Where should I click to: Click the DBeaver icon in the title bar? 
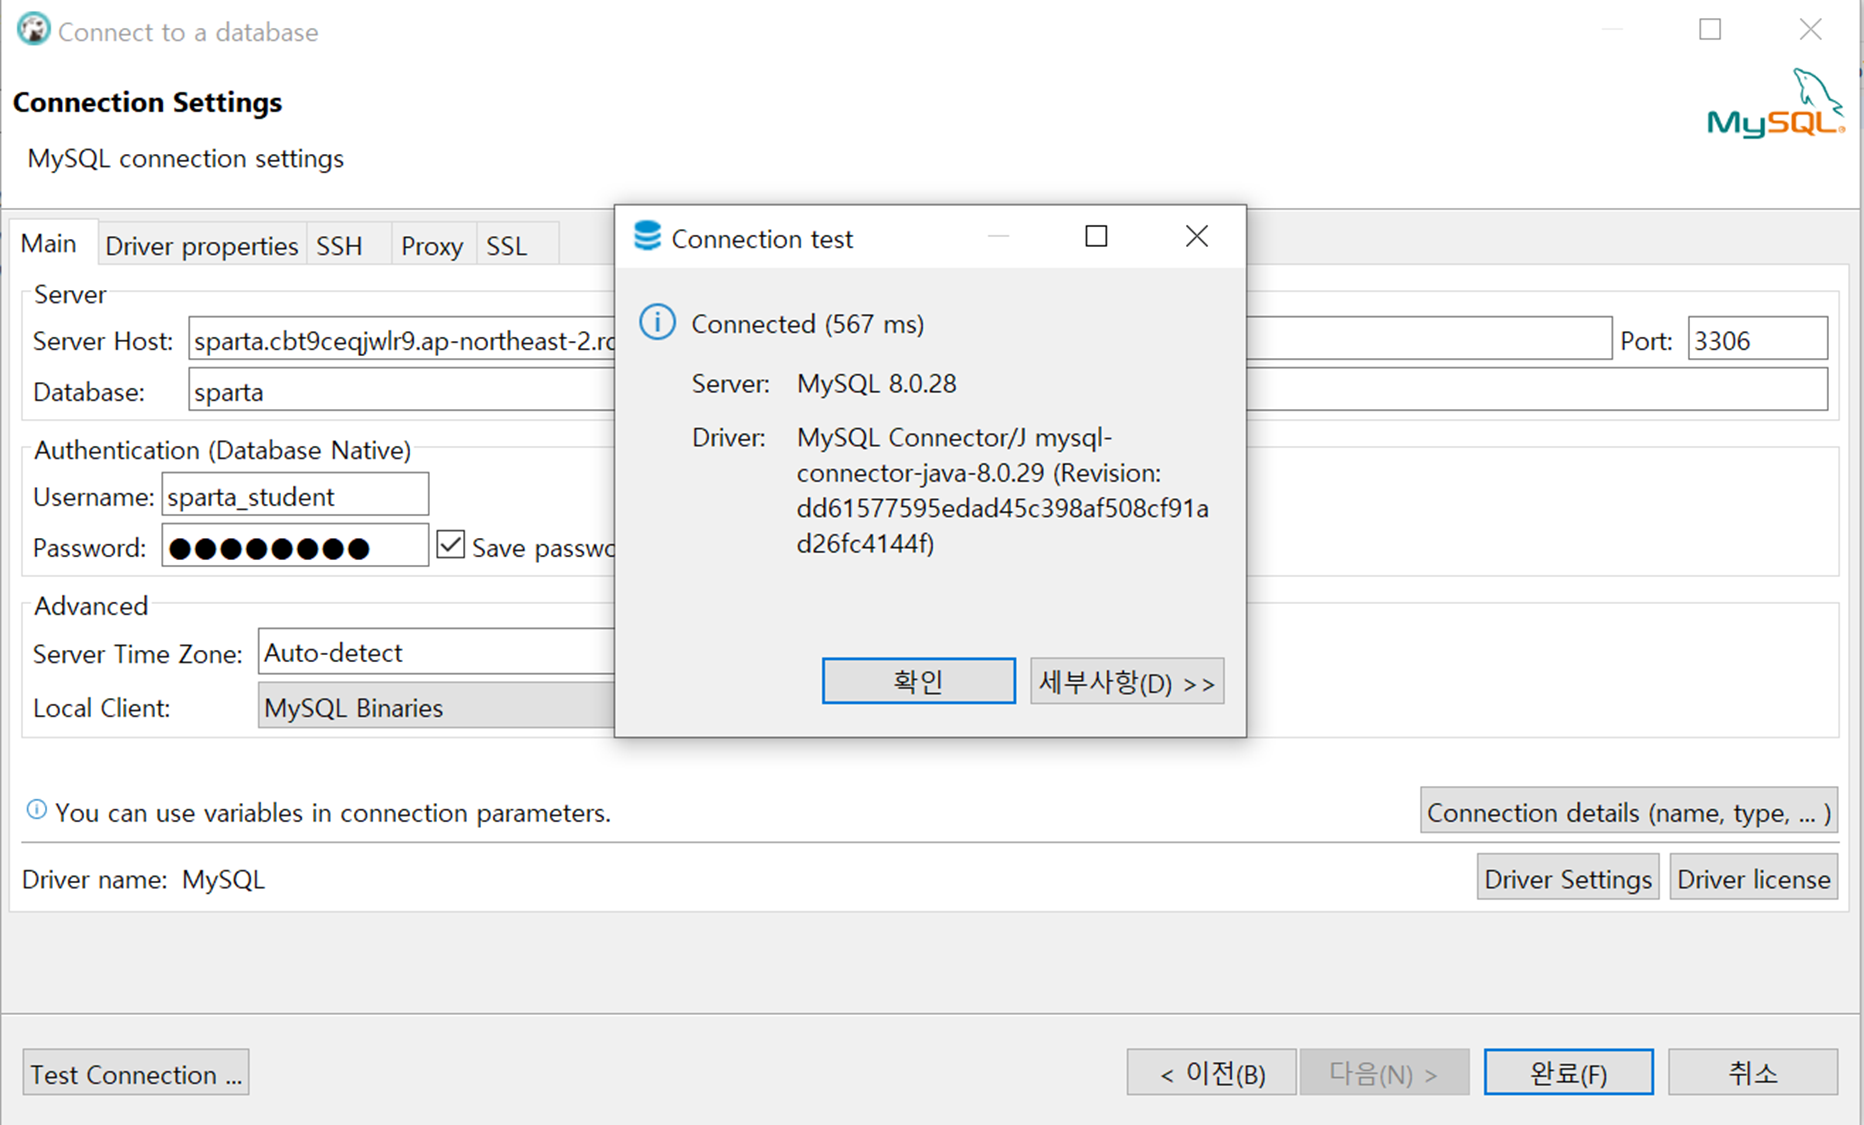tap(34, 30)
